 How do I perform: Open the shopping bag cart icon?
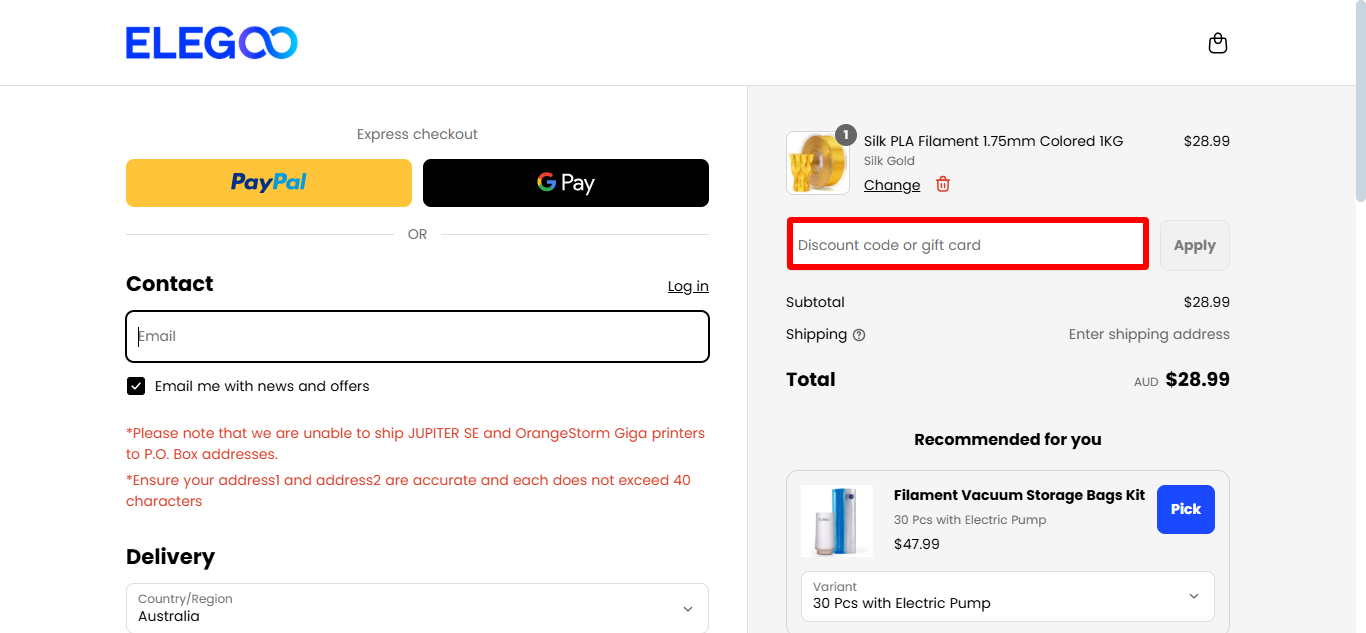click(1217, 43)
